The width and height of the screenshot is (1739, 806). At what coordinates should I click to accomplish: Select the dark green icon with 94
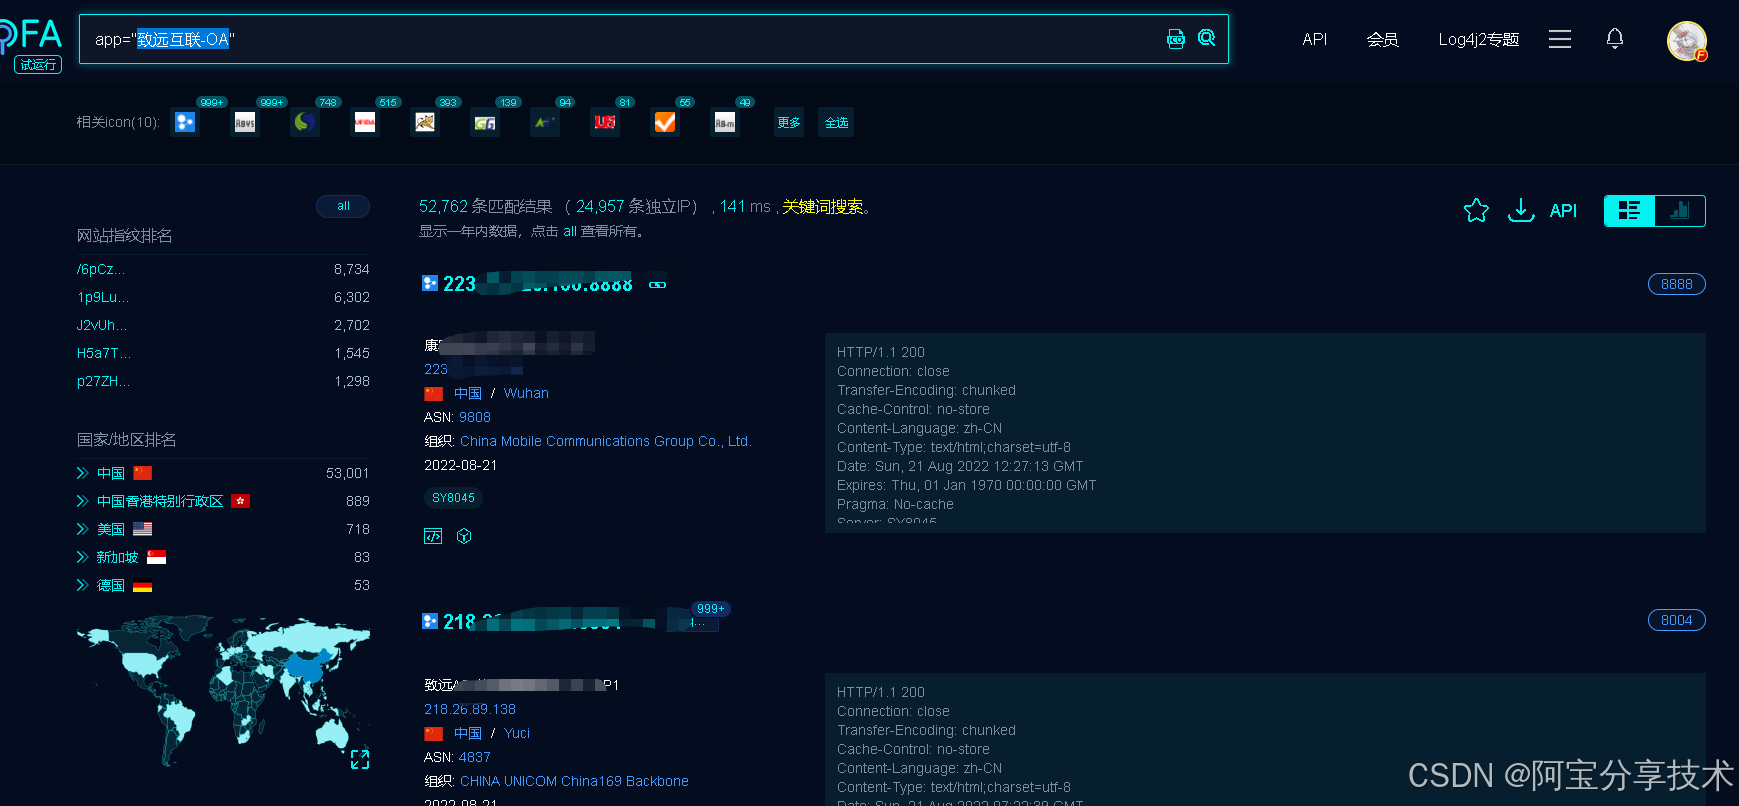pos(545,122)
